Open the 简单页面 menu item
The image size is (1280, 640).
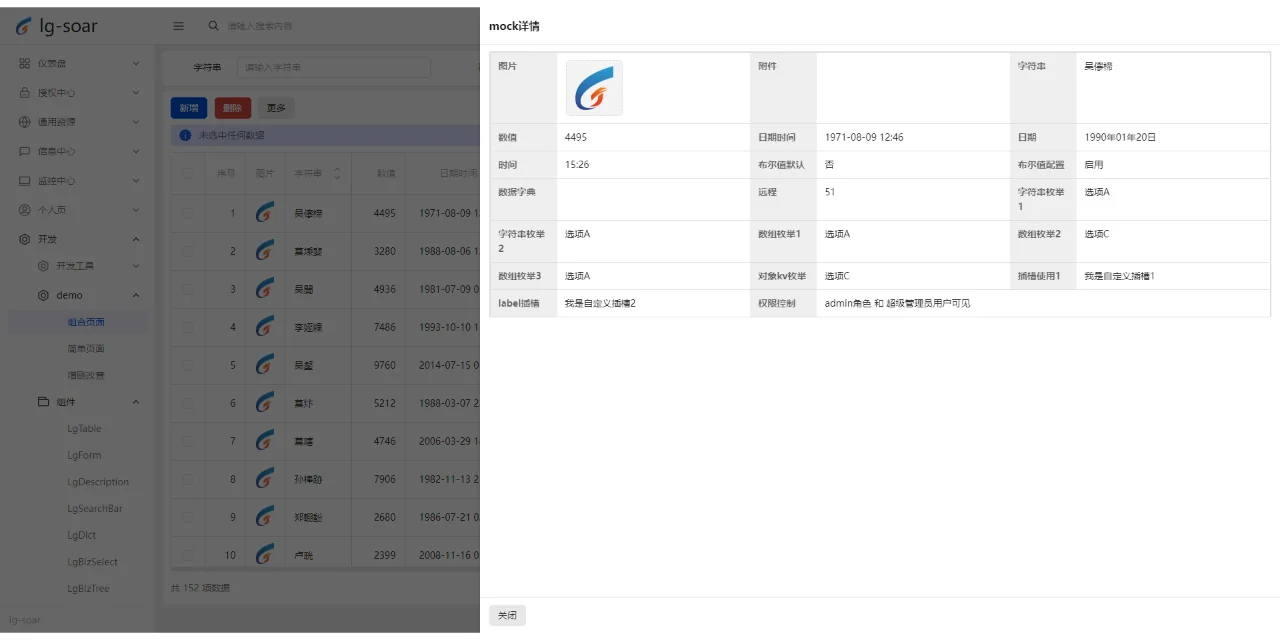[78, 349]
